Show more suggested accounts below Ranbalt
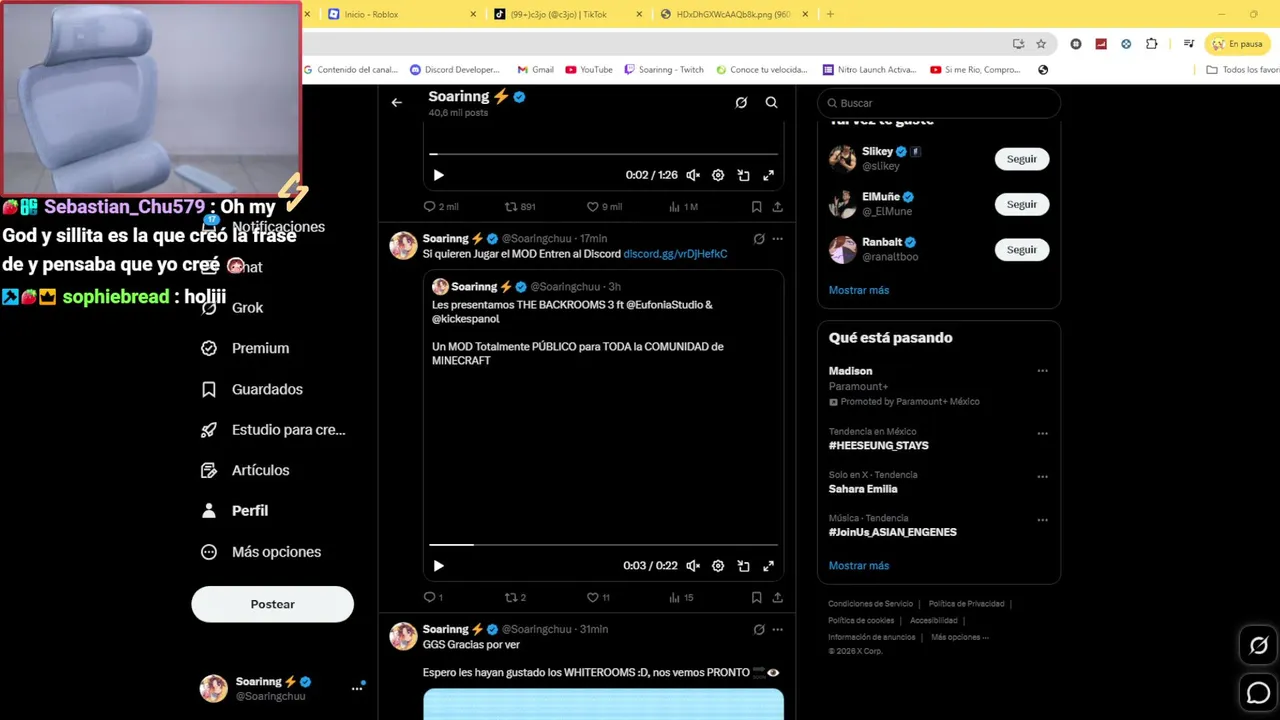Viewport: 1280px width, 720px height. 859,290
